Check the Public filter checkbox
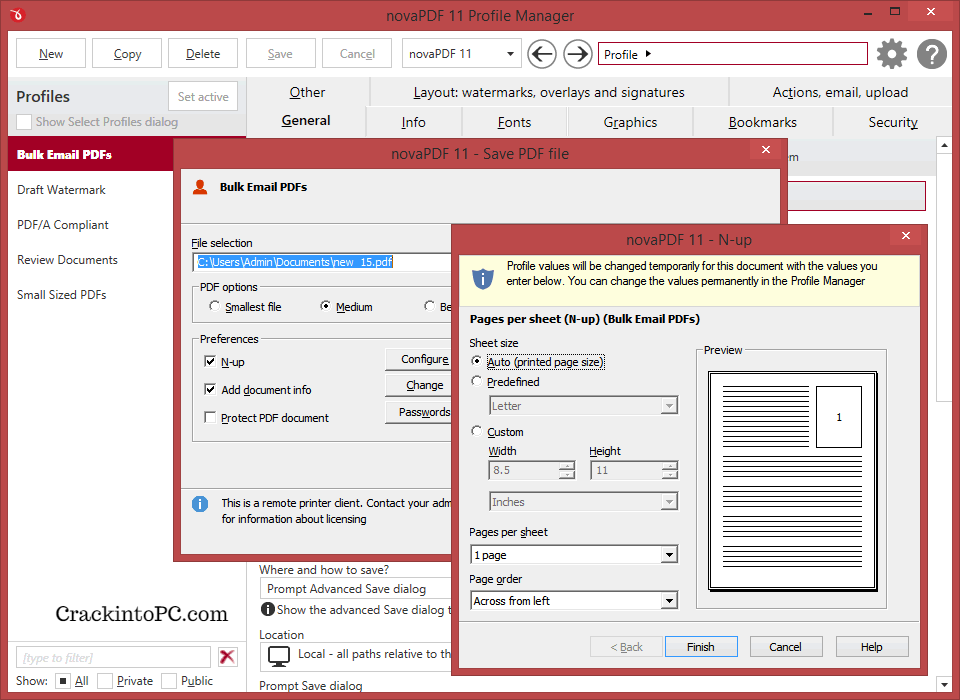Viewport: 960px width, 700px height. [x=169, y=680]
